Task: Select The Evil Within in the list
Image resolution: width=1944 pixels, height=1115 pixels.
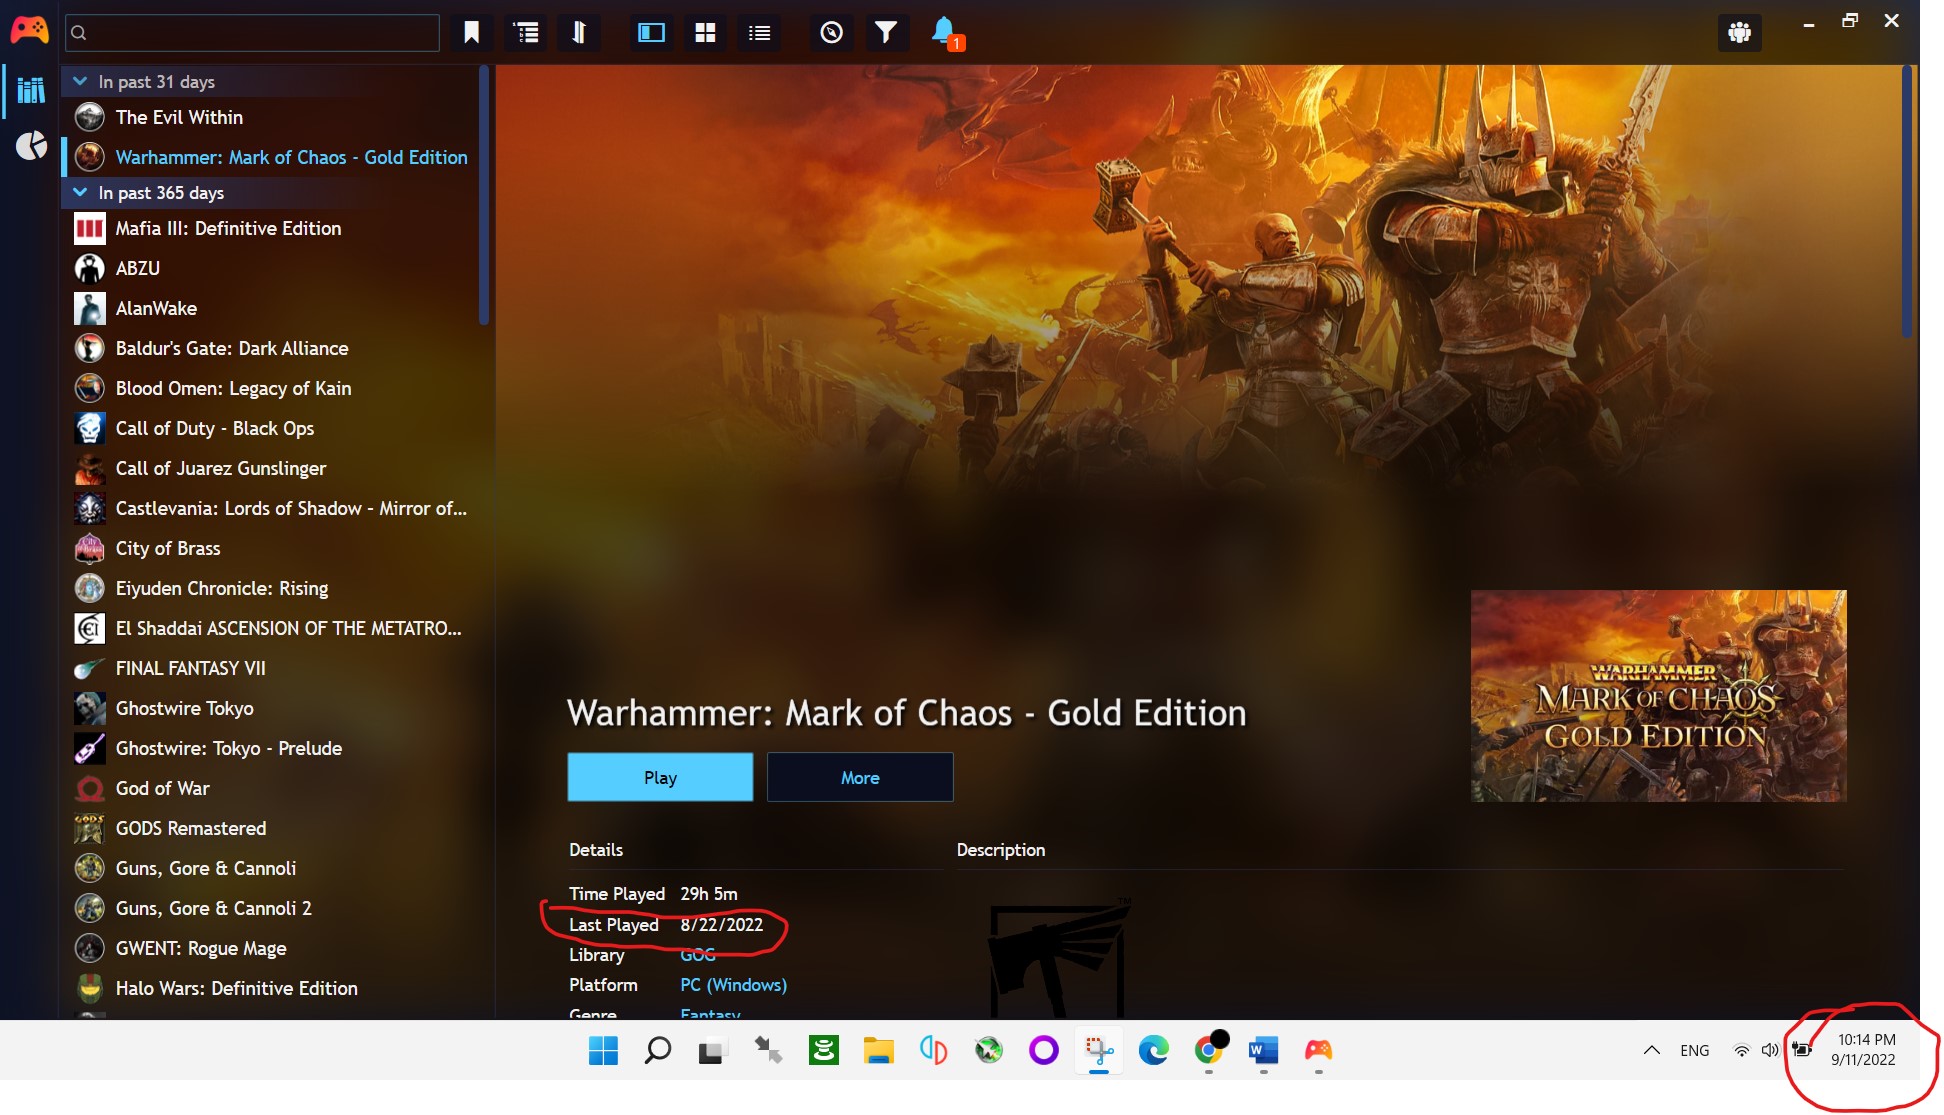Action: (x=270, y=117)
